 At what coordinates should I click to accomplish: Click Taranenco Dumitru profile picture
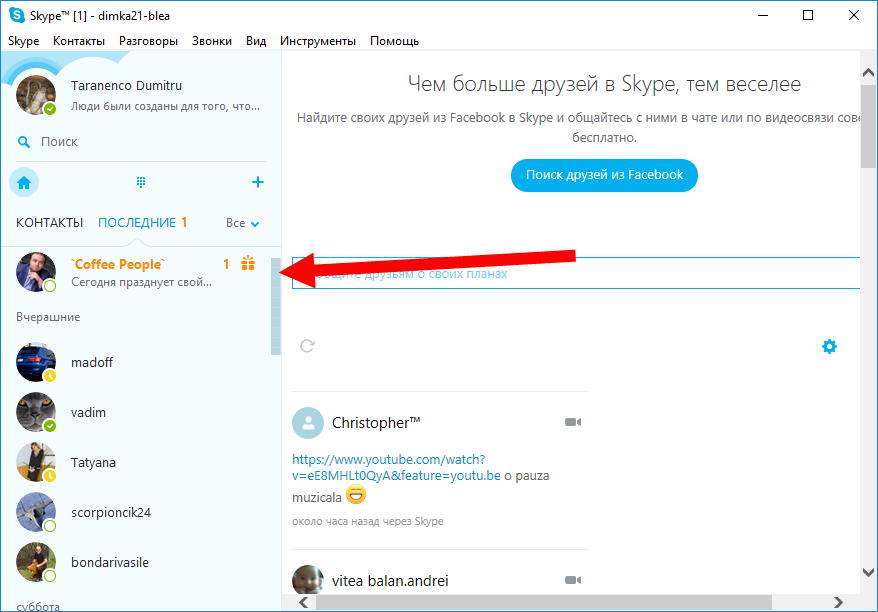(36, 95)
